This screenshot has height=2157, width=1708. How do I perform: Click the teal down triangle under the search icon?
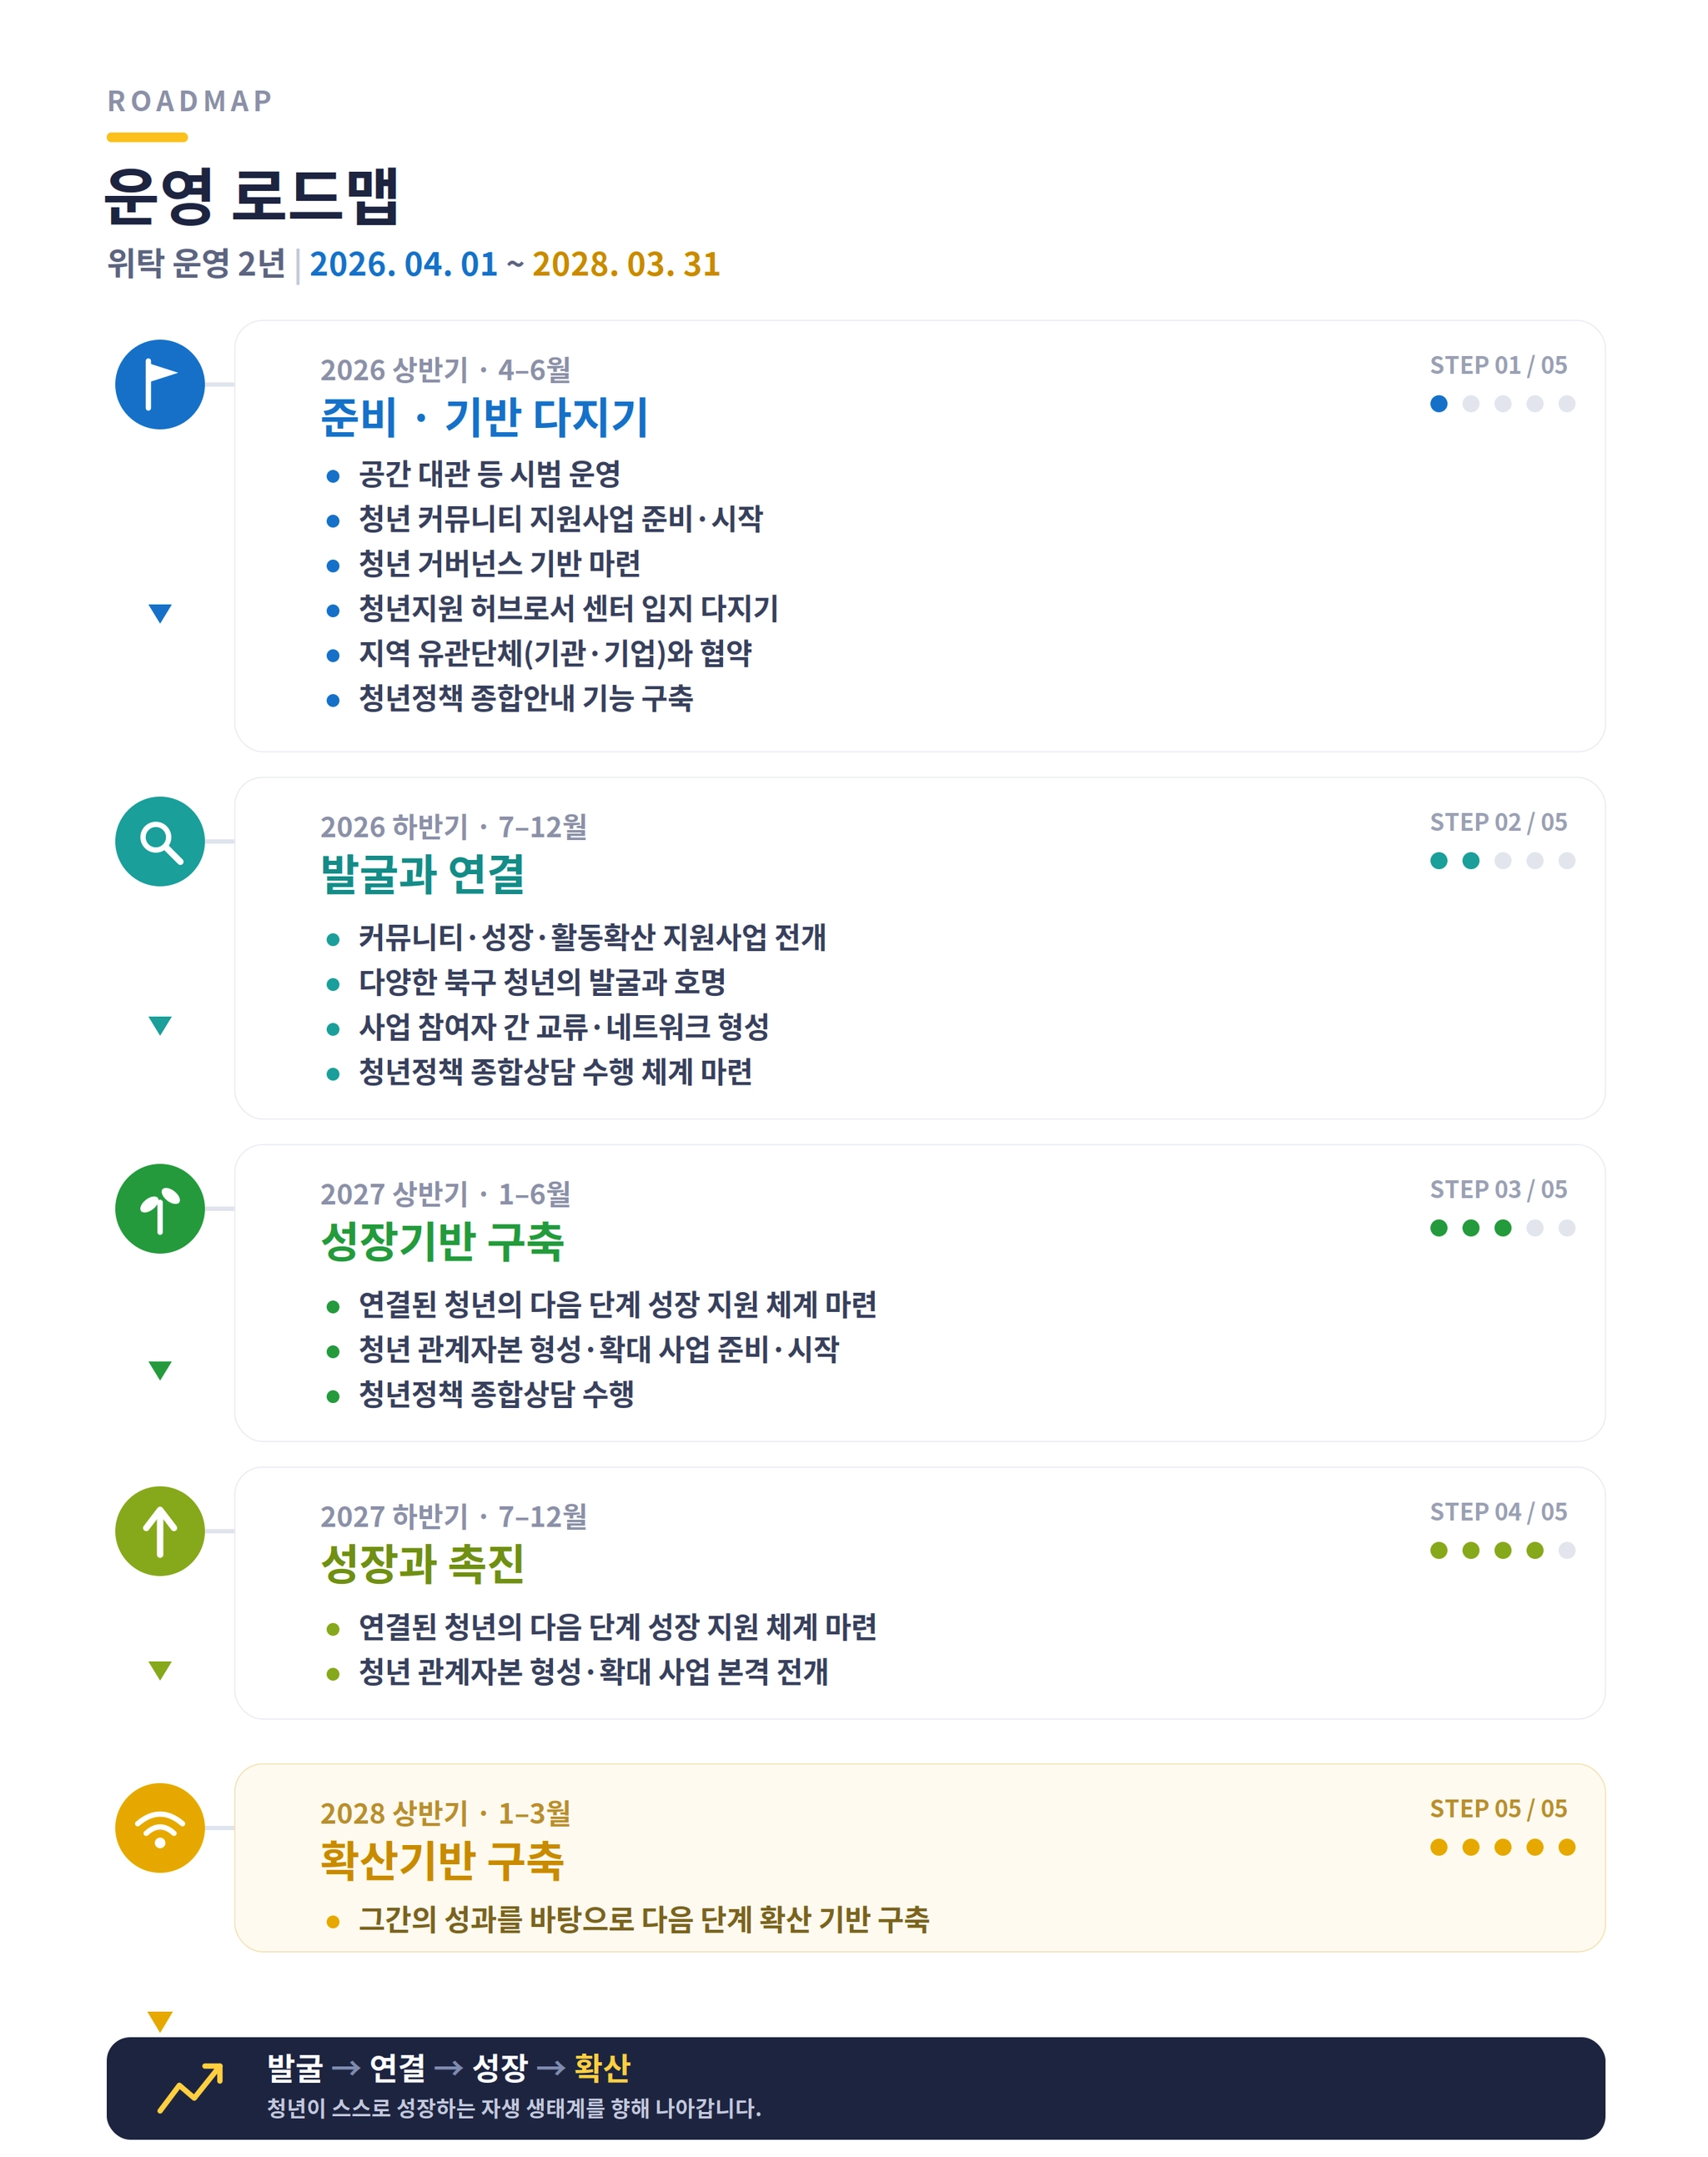[160, 1025]
